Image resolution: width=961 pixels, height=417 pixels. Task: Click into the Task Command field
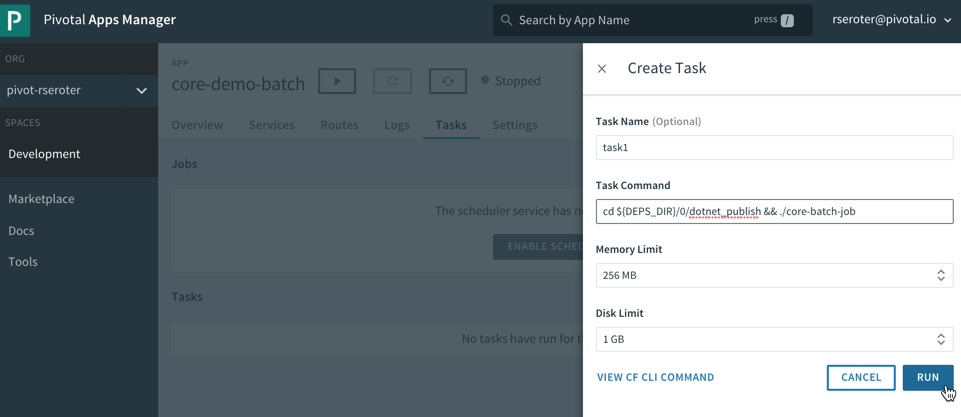[x=773, y=211]
